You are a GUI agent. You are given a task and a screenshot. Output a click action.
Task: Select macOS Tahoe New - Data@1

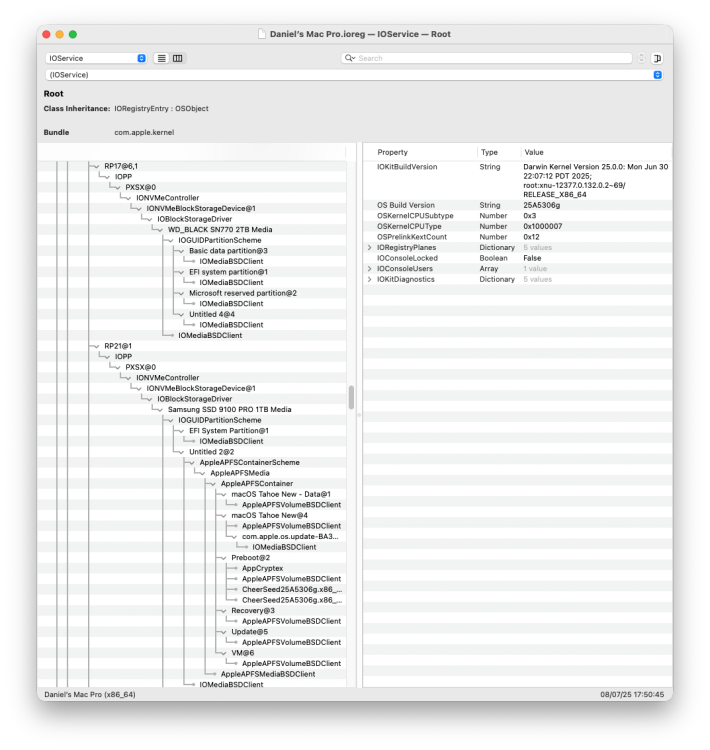pyautogui.click(x=281, y=495)
